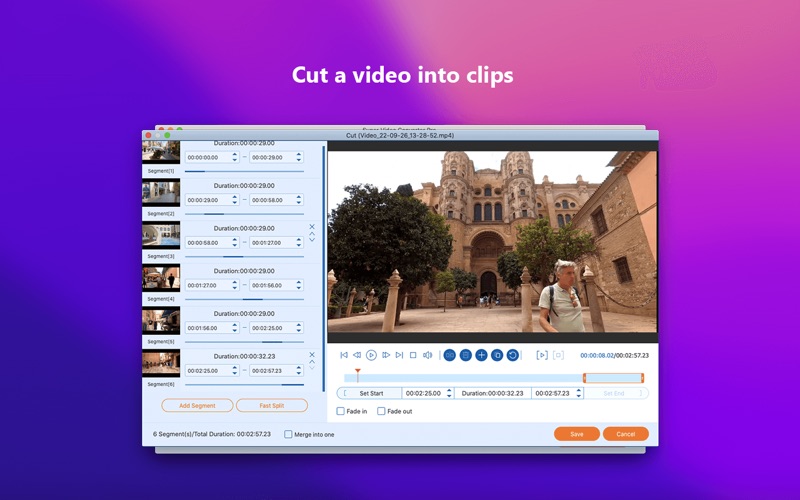
Task: Click the play button under the video
Action: [371, 355]
